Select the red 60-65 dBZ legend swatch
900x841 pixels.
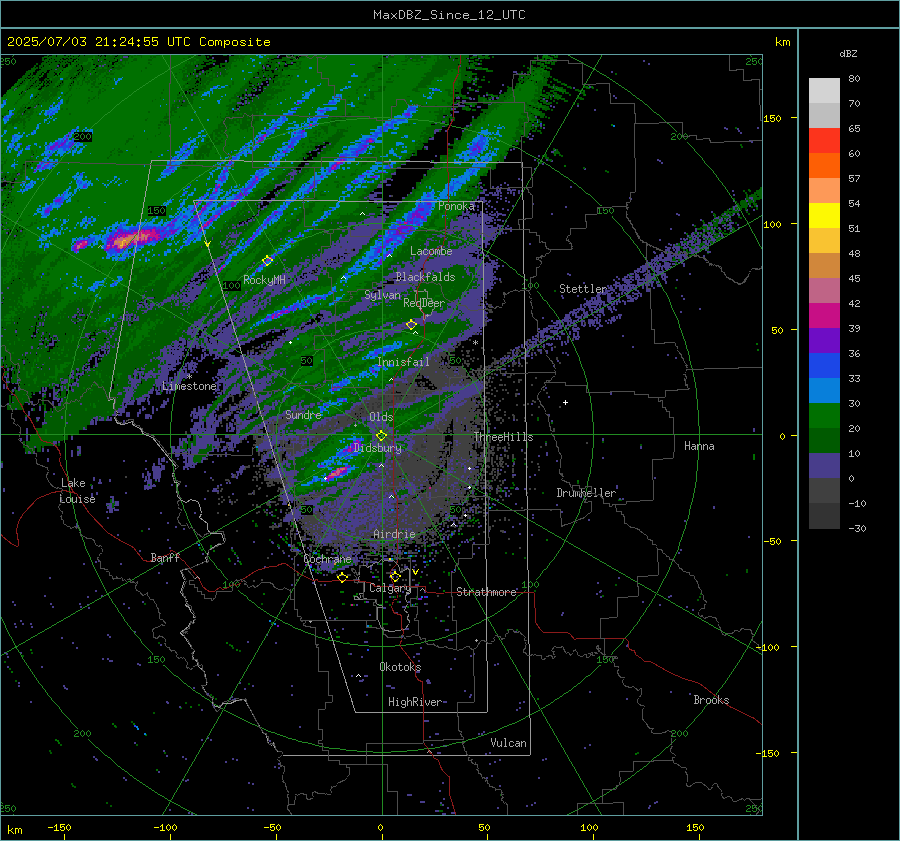[824, 141]
